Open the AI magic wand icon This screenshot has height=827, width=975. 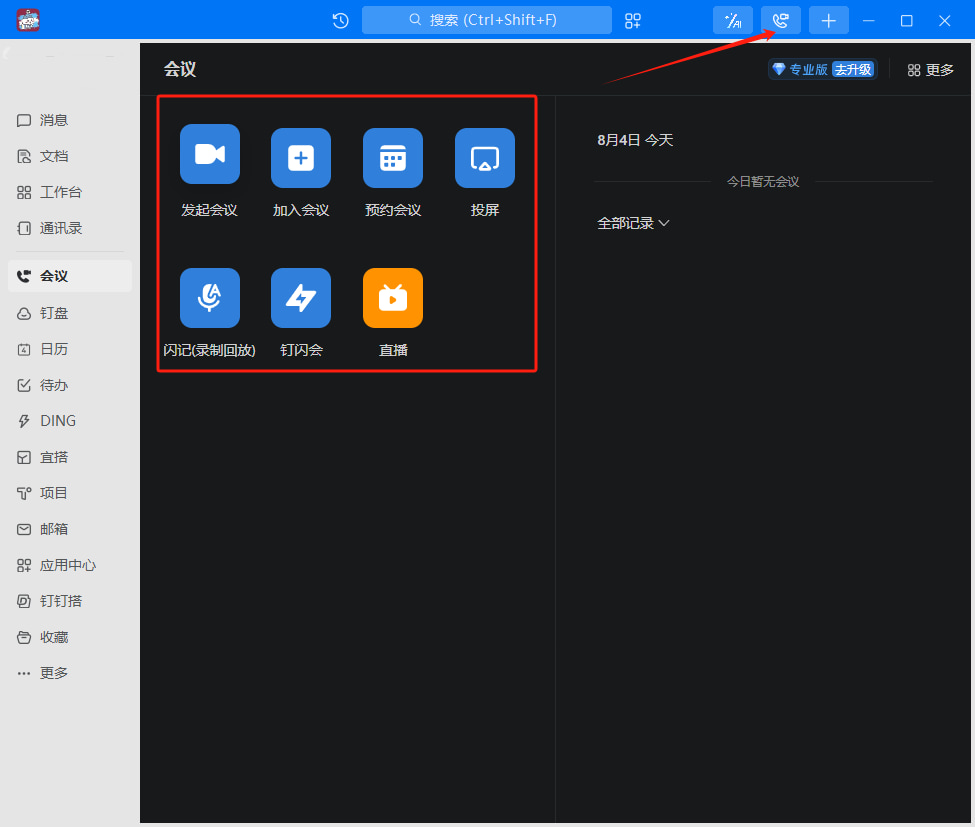coord(733,21)
